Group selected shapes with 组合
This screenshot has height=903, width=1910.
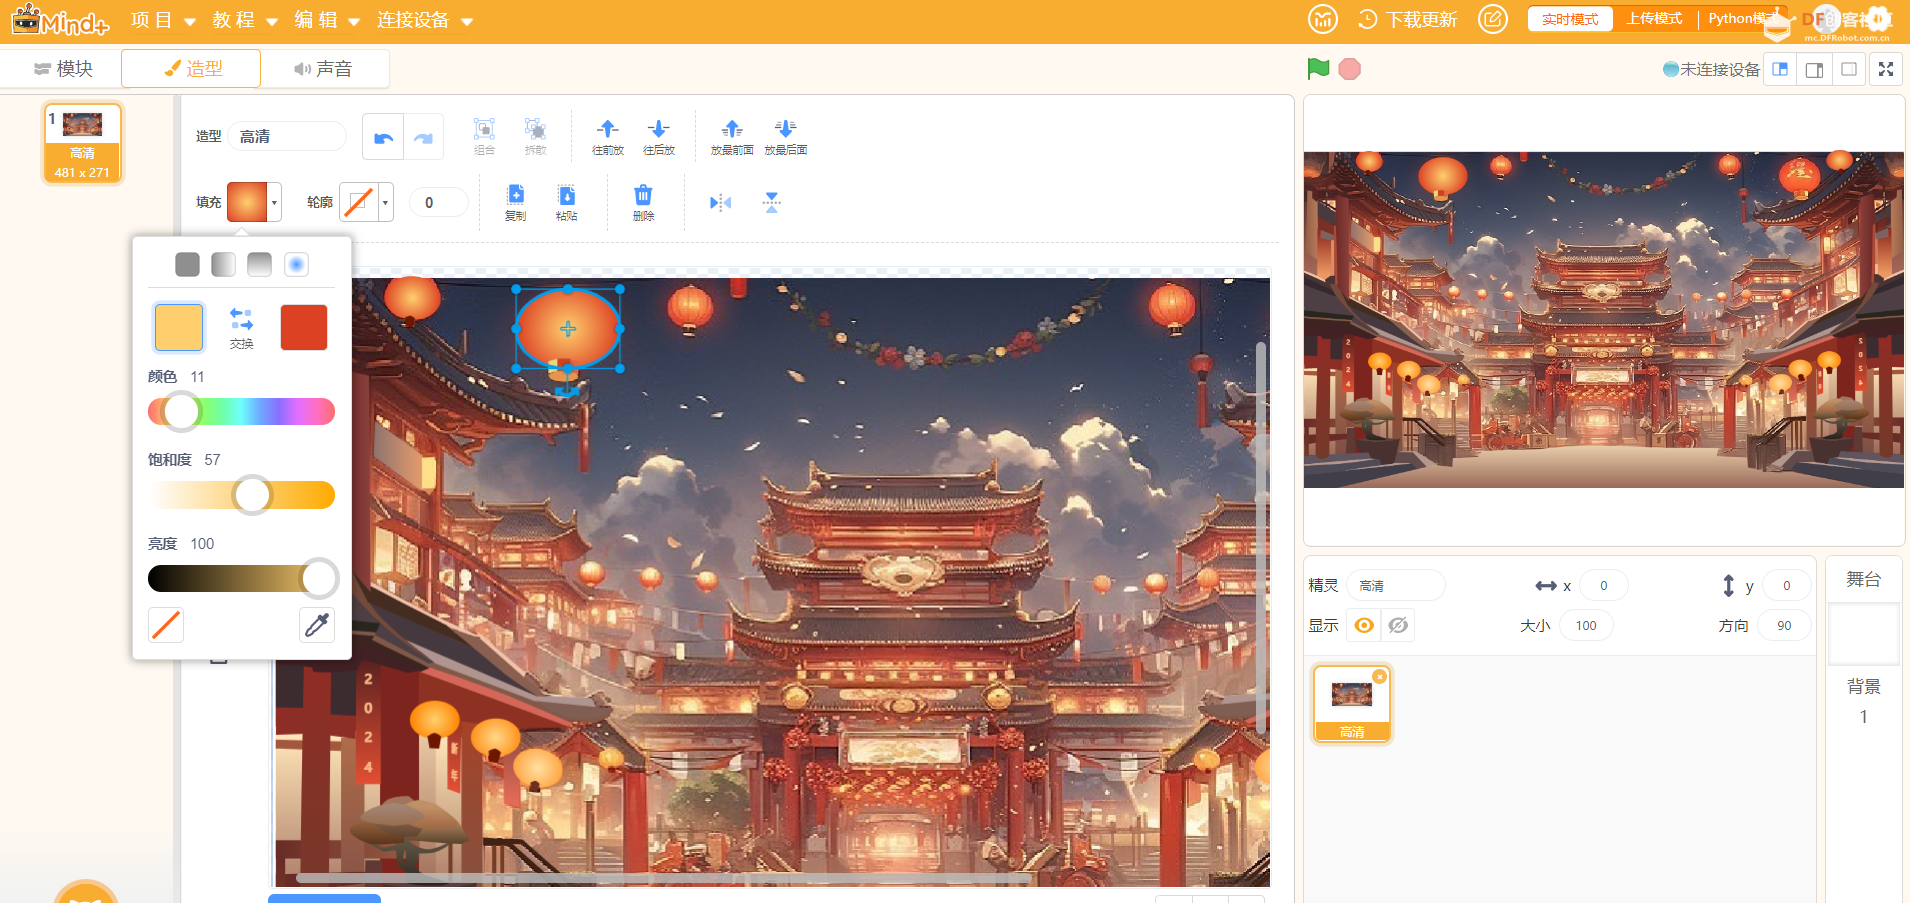click(x=484, y=136)
